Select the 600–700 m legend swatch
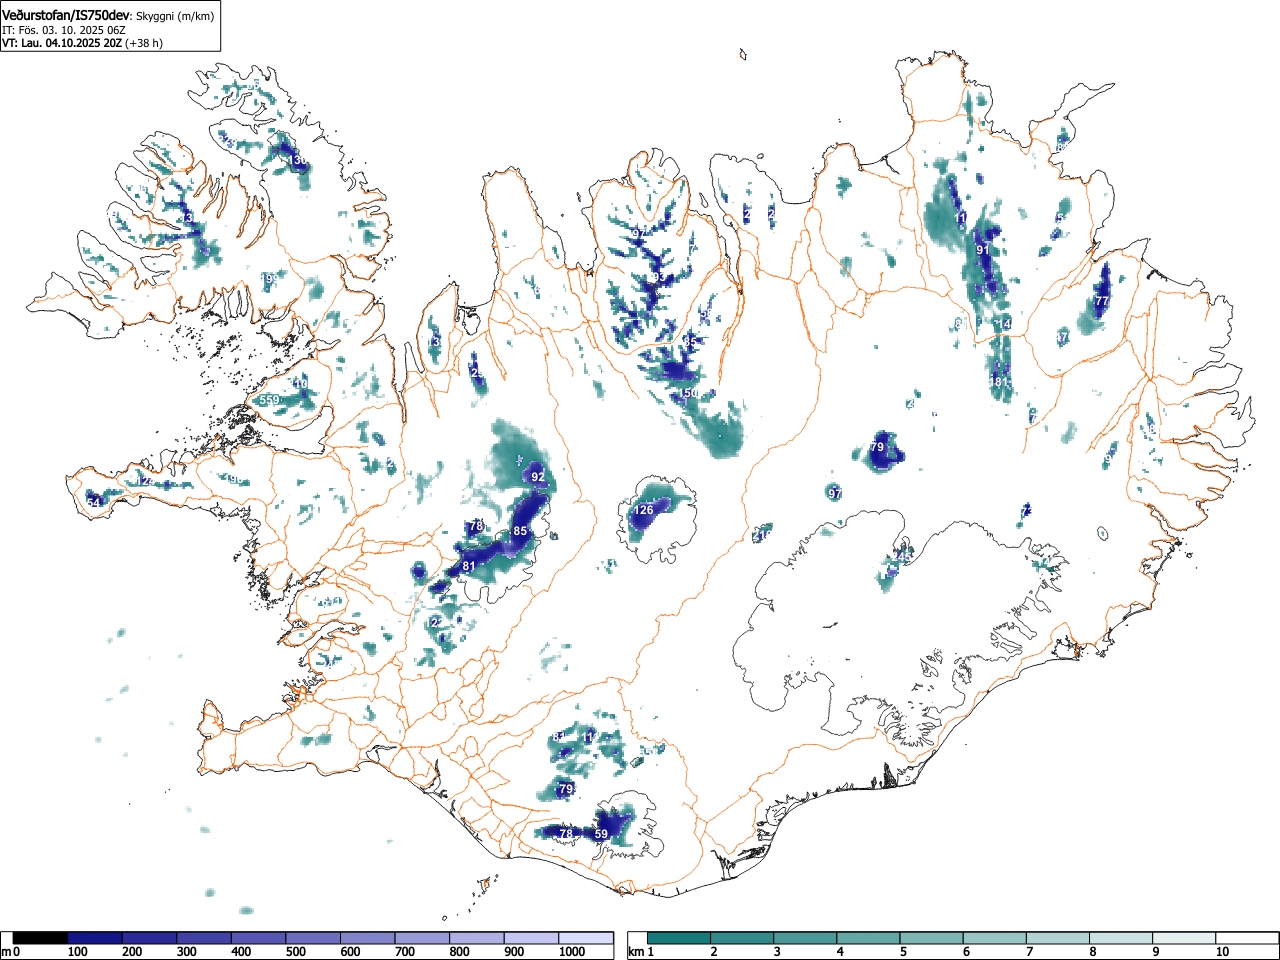The width and height of the screenshot is (1280, 960). click(368, 938)
